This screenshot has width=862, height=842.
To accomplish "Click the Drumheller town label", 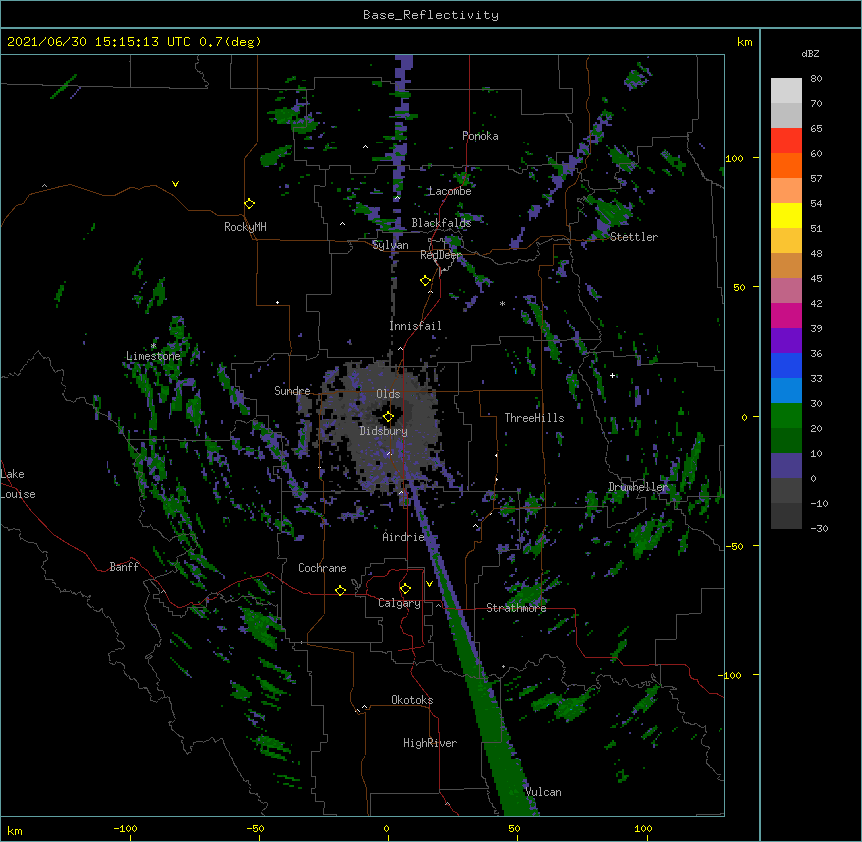I will (638, 487).
